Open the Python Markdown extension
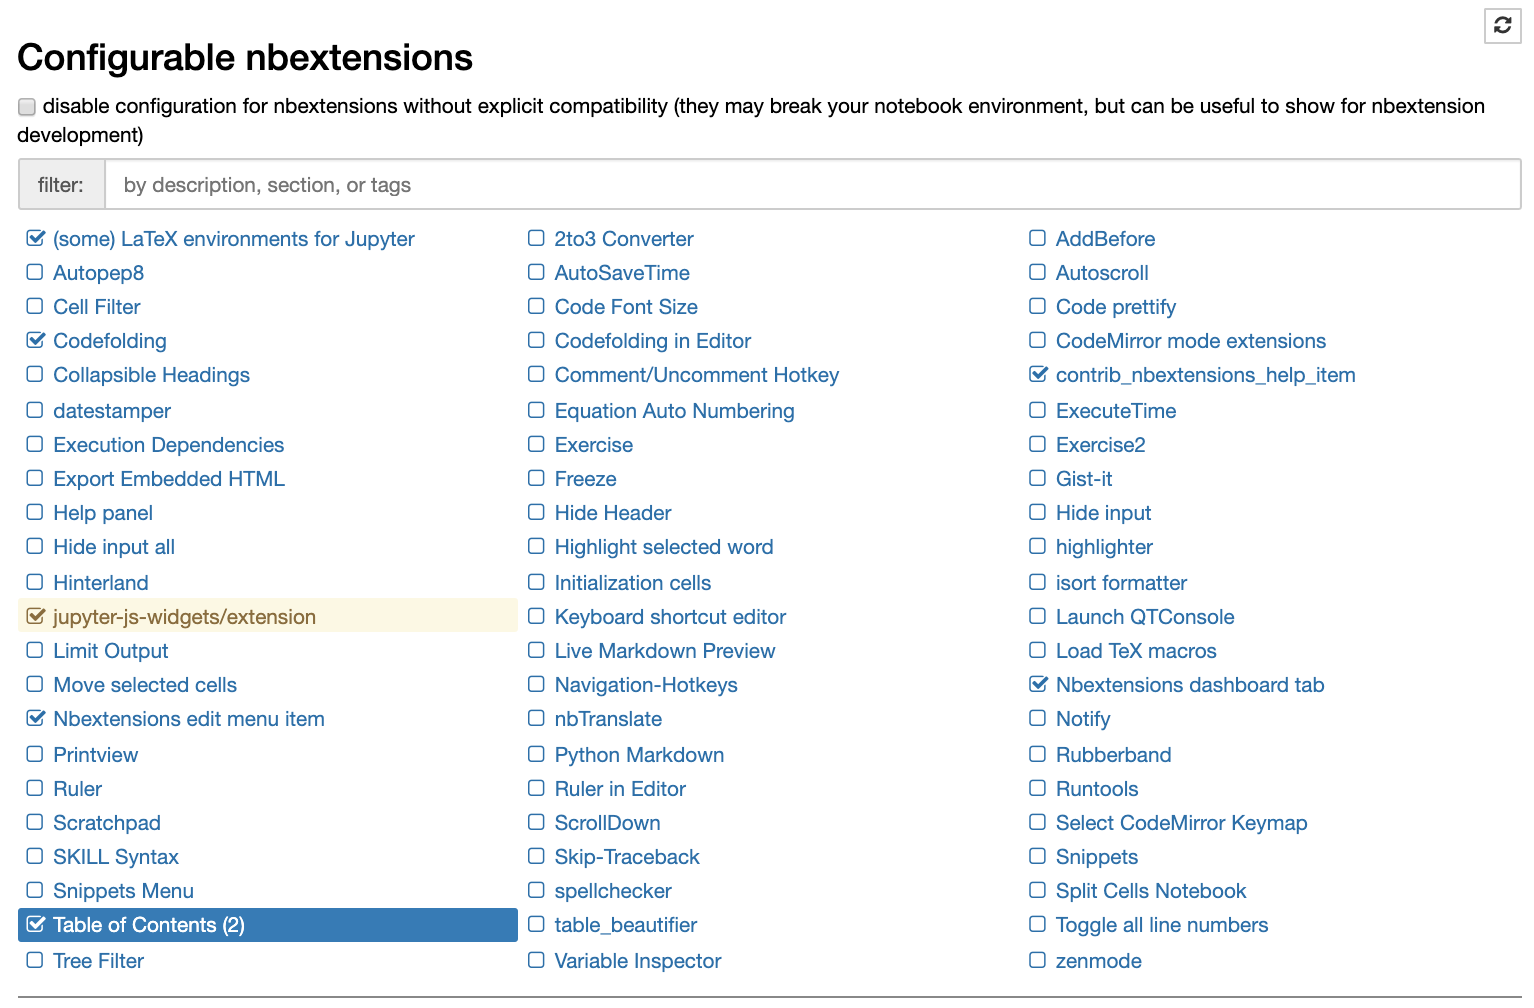 pos(640,755)
